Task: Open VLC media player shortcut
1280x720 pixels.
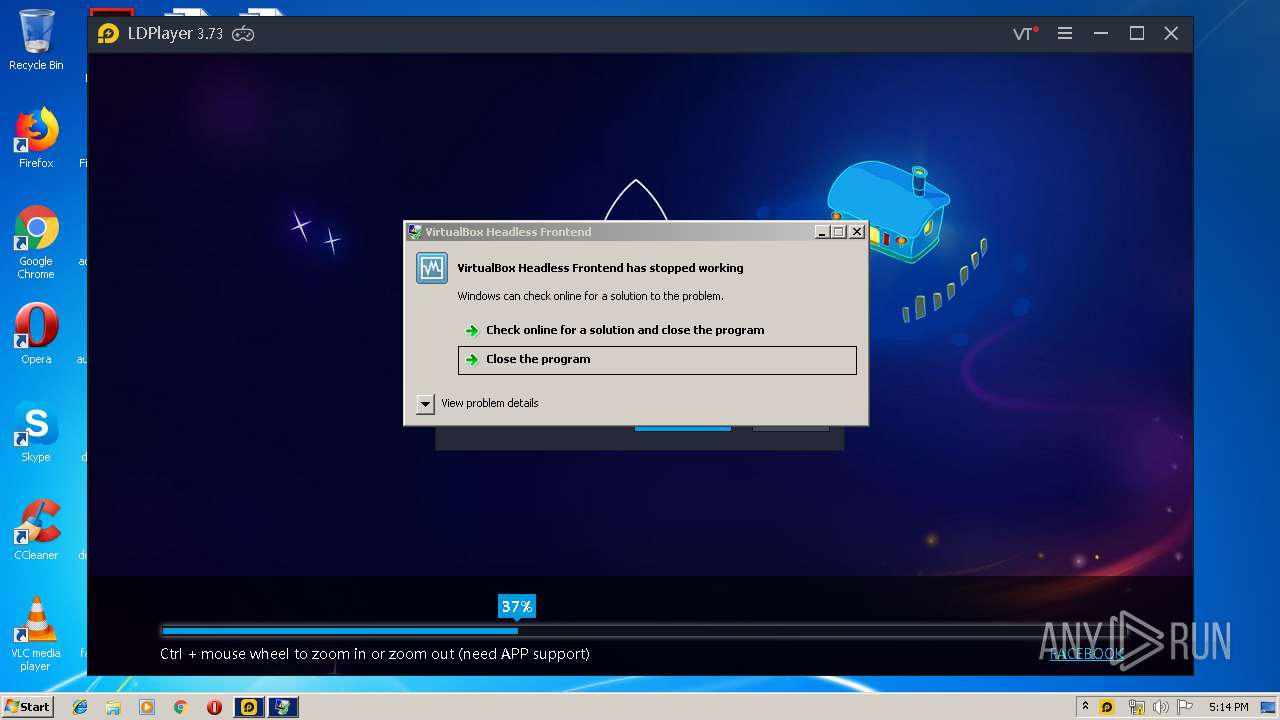Action: pos(36,634)
